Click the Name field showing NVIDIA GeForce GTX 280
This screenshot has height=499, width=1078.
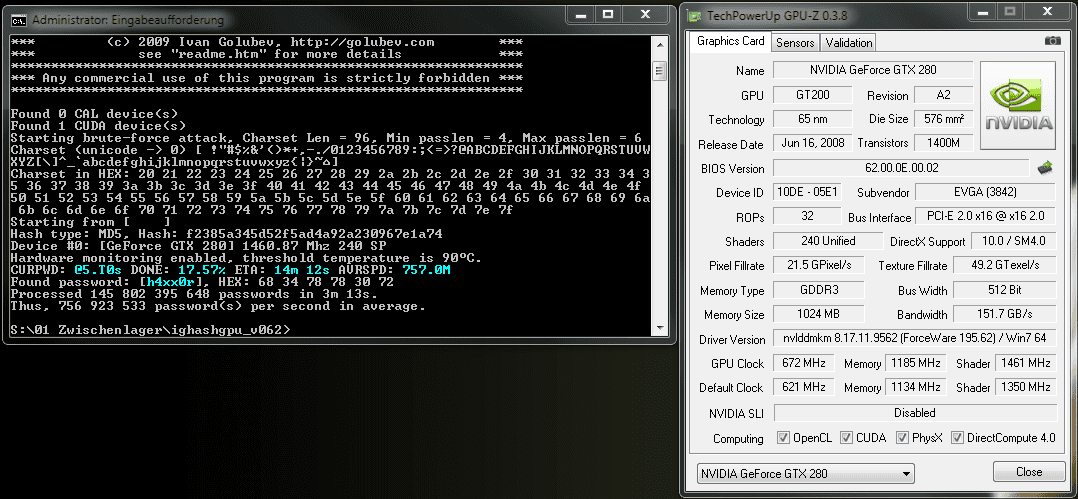click(873, 69)
